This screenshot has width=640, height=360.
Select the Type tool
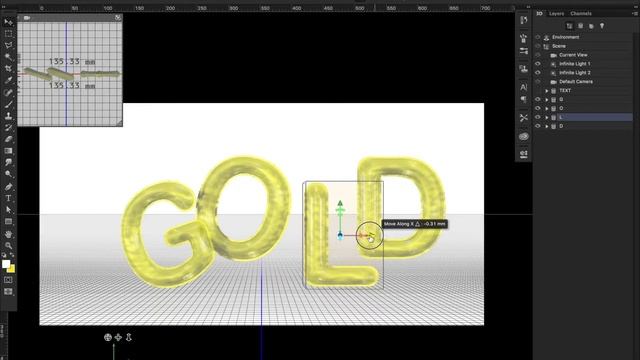8,198
